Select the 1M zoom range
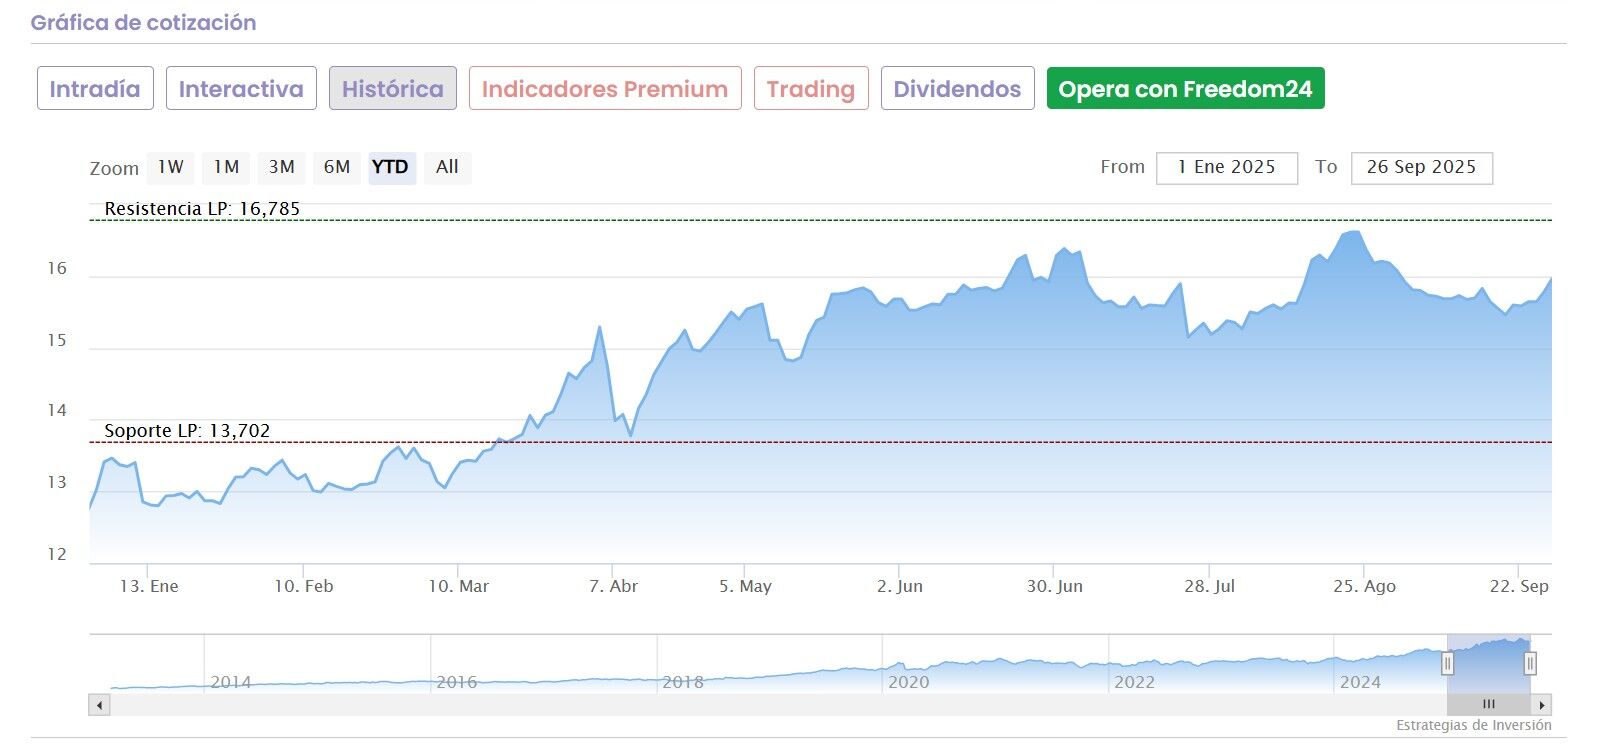Screen dimensions: 1606x754 point(226,167)
